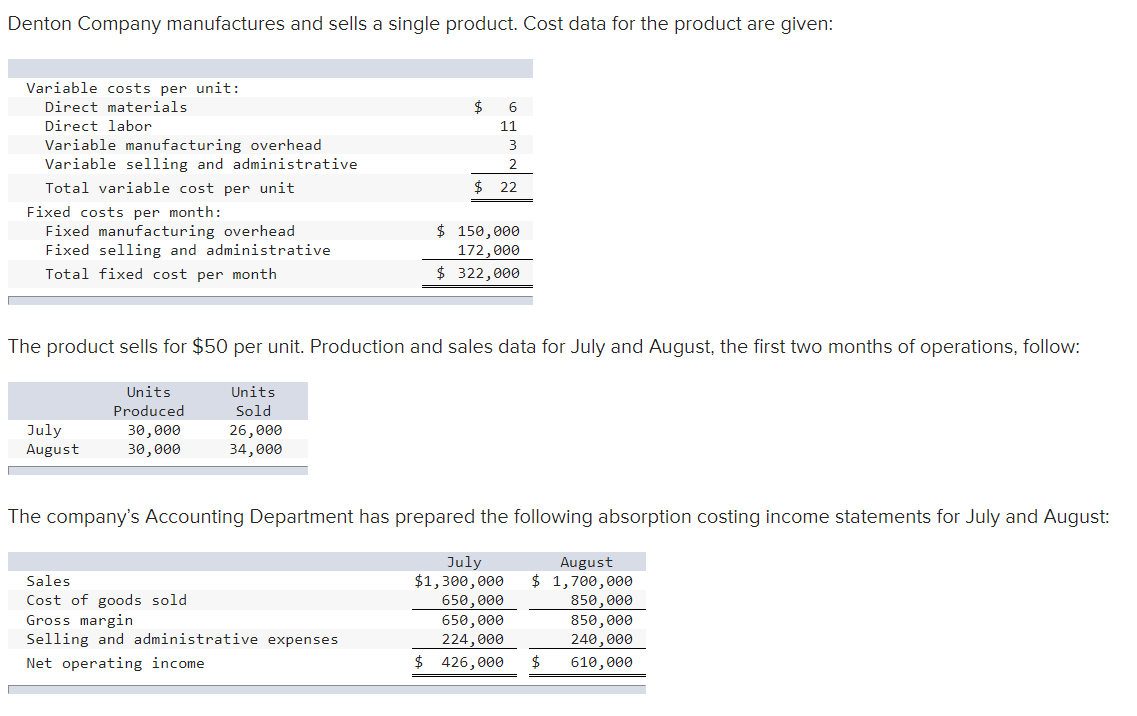
Task: Select Fixed manufacturing overhead amount 150,000
Action: [x=479, y=231]
